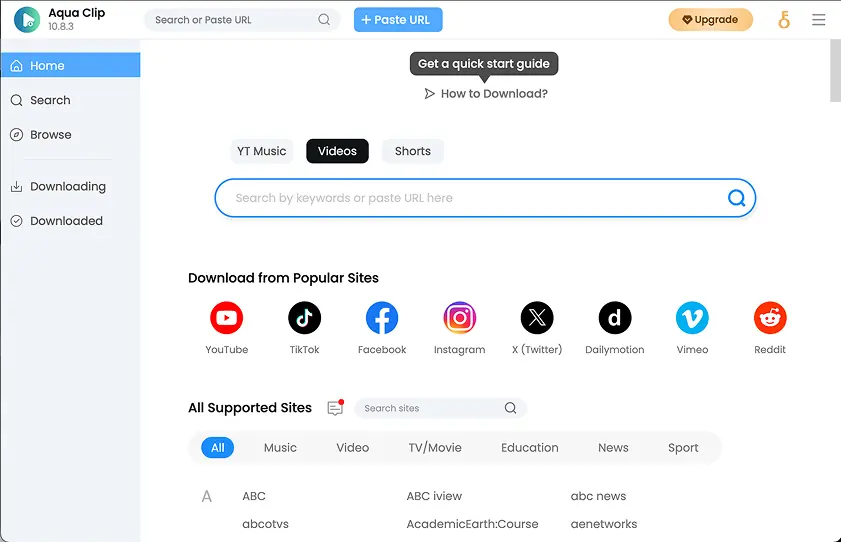Switch to the YT Music tab
The image size is (841, 542).
click(x=262, y=151)
